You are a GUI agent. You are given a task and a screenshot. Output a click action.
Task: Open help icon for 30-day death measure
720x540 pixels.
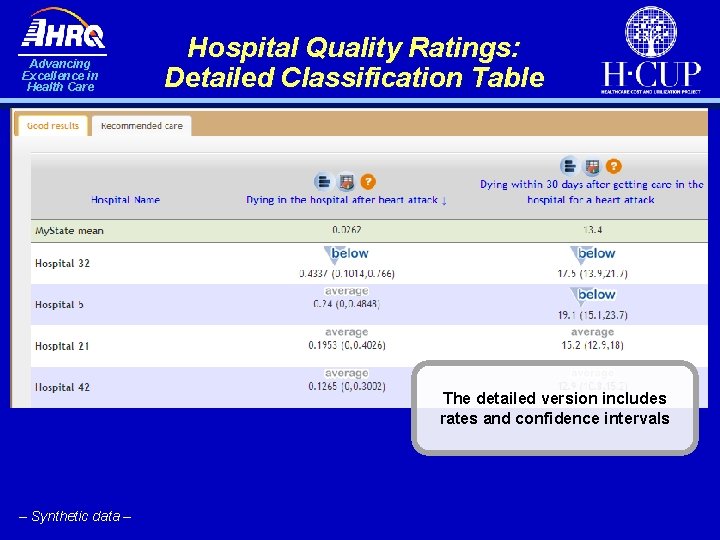click(x=613, y=166)
